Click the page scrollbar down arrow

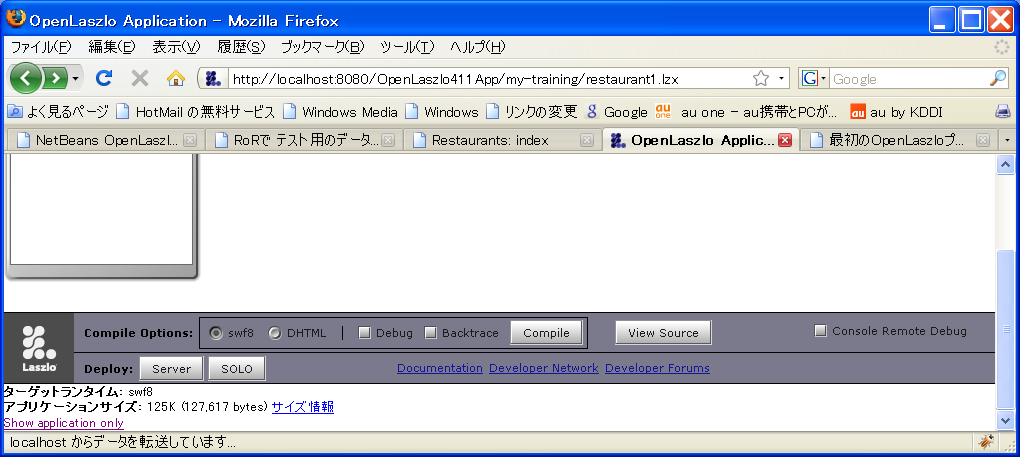point(1005,419)
